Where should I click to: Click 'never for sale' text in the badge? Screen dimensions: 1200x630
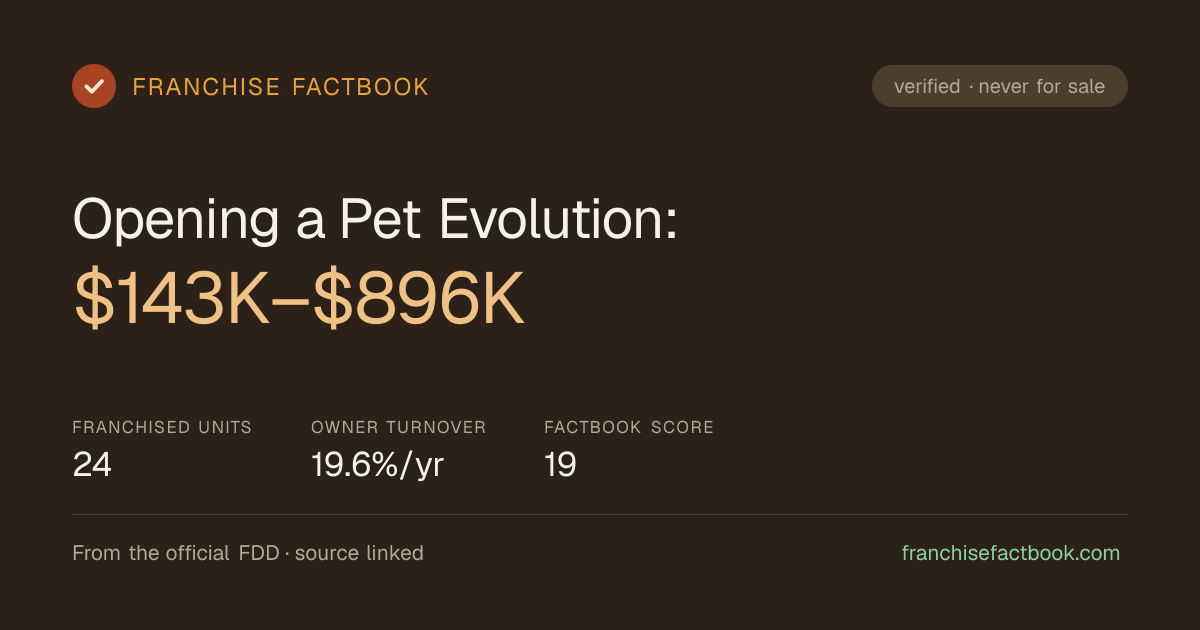point(1042,87)
